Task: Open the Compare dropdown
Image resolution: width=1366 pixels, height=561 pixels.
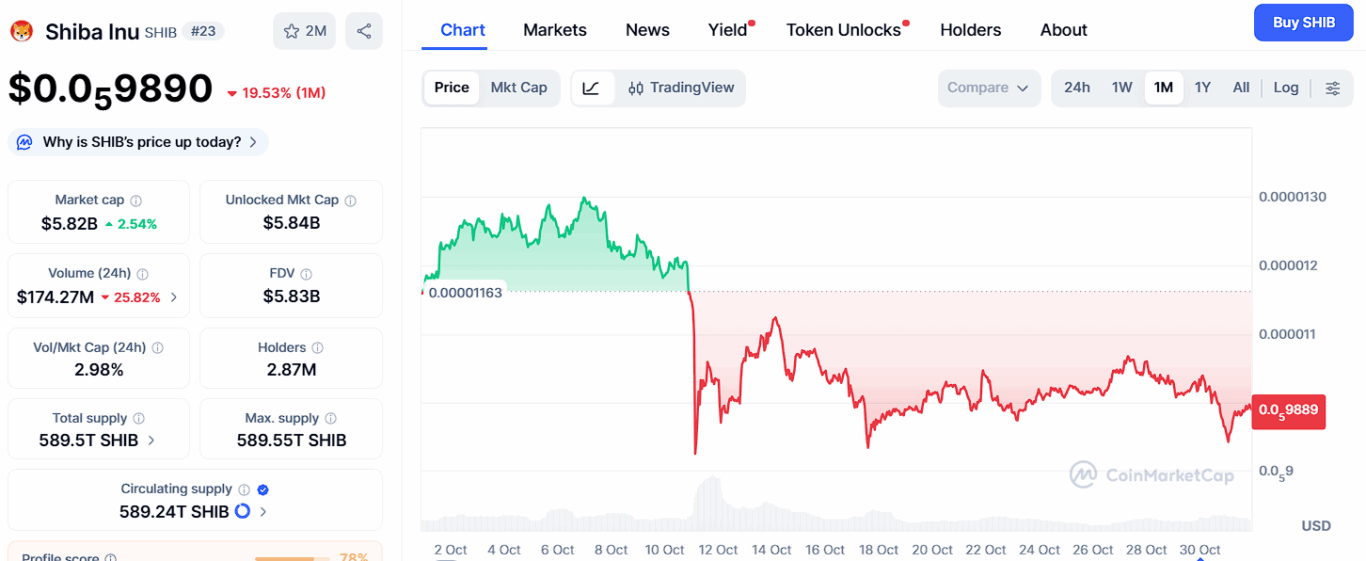Action: (988, 88)
